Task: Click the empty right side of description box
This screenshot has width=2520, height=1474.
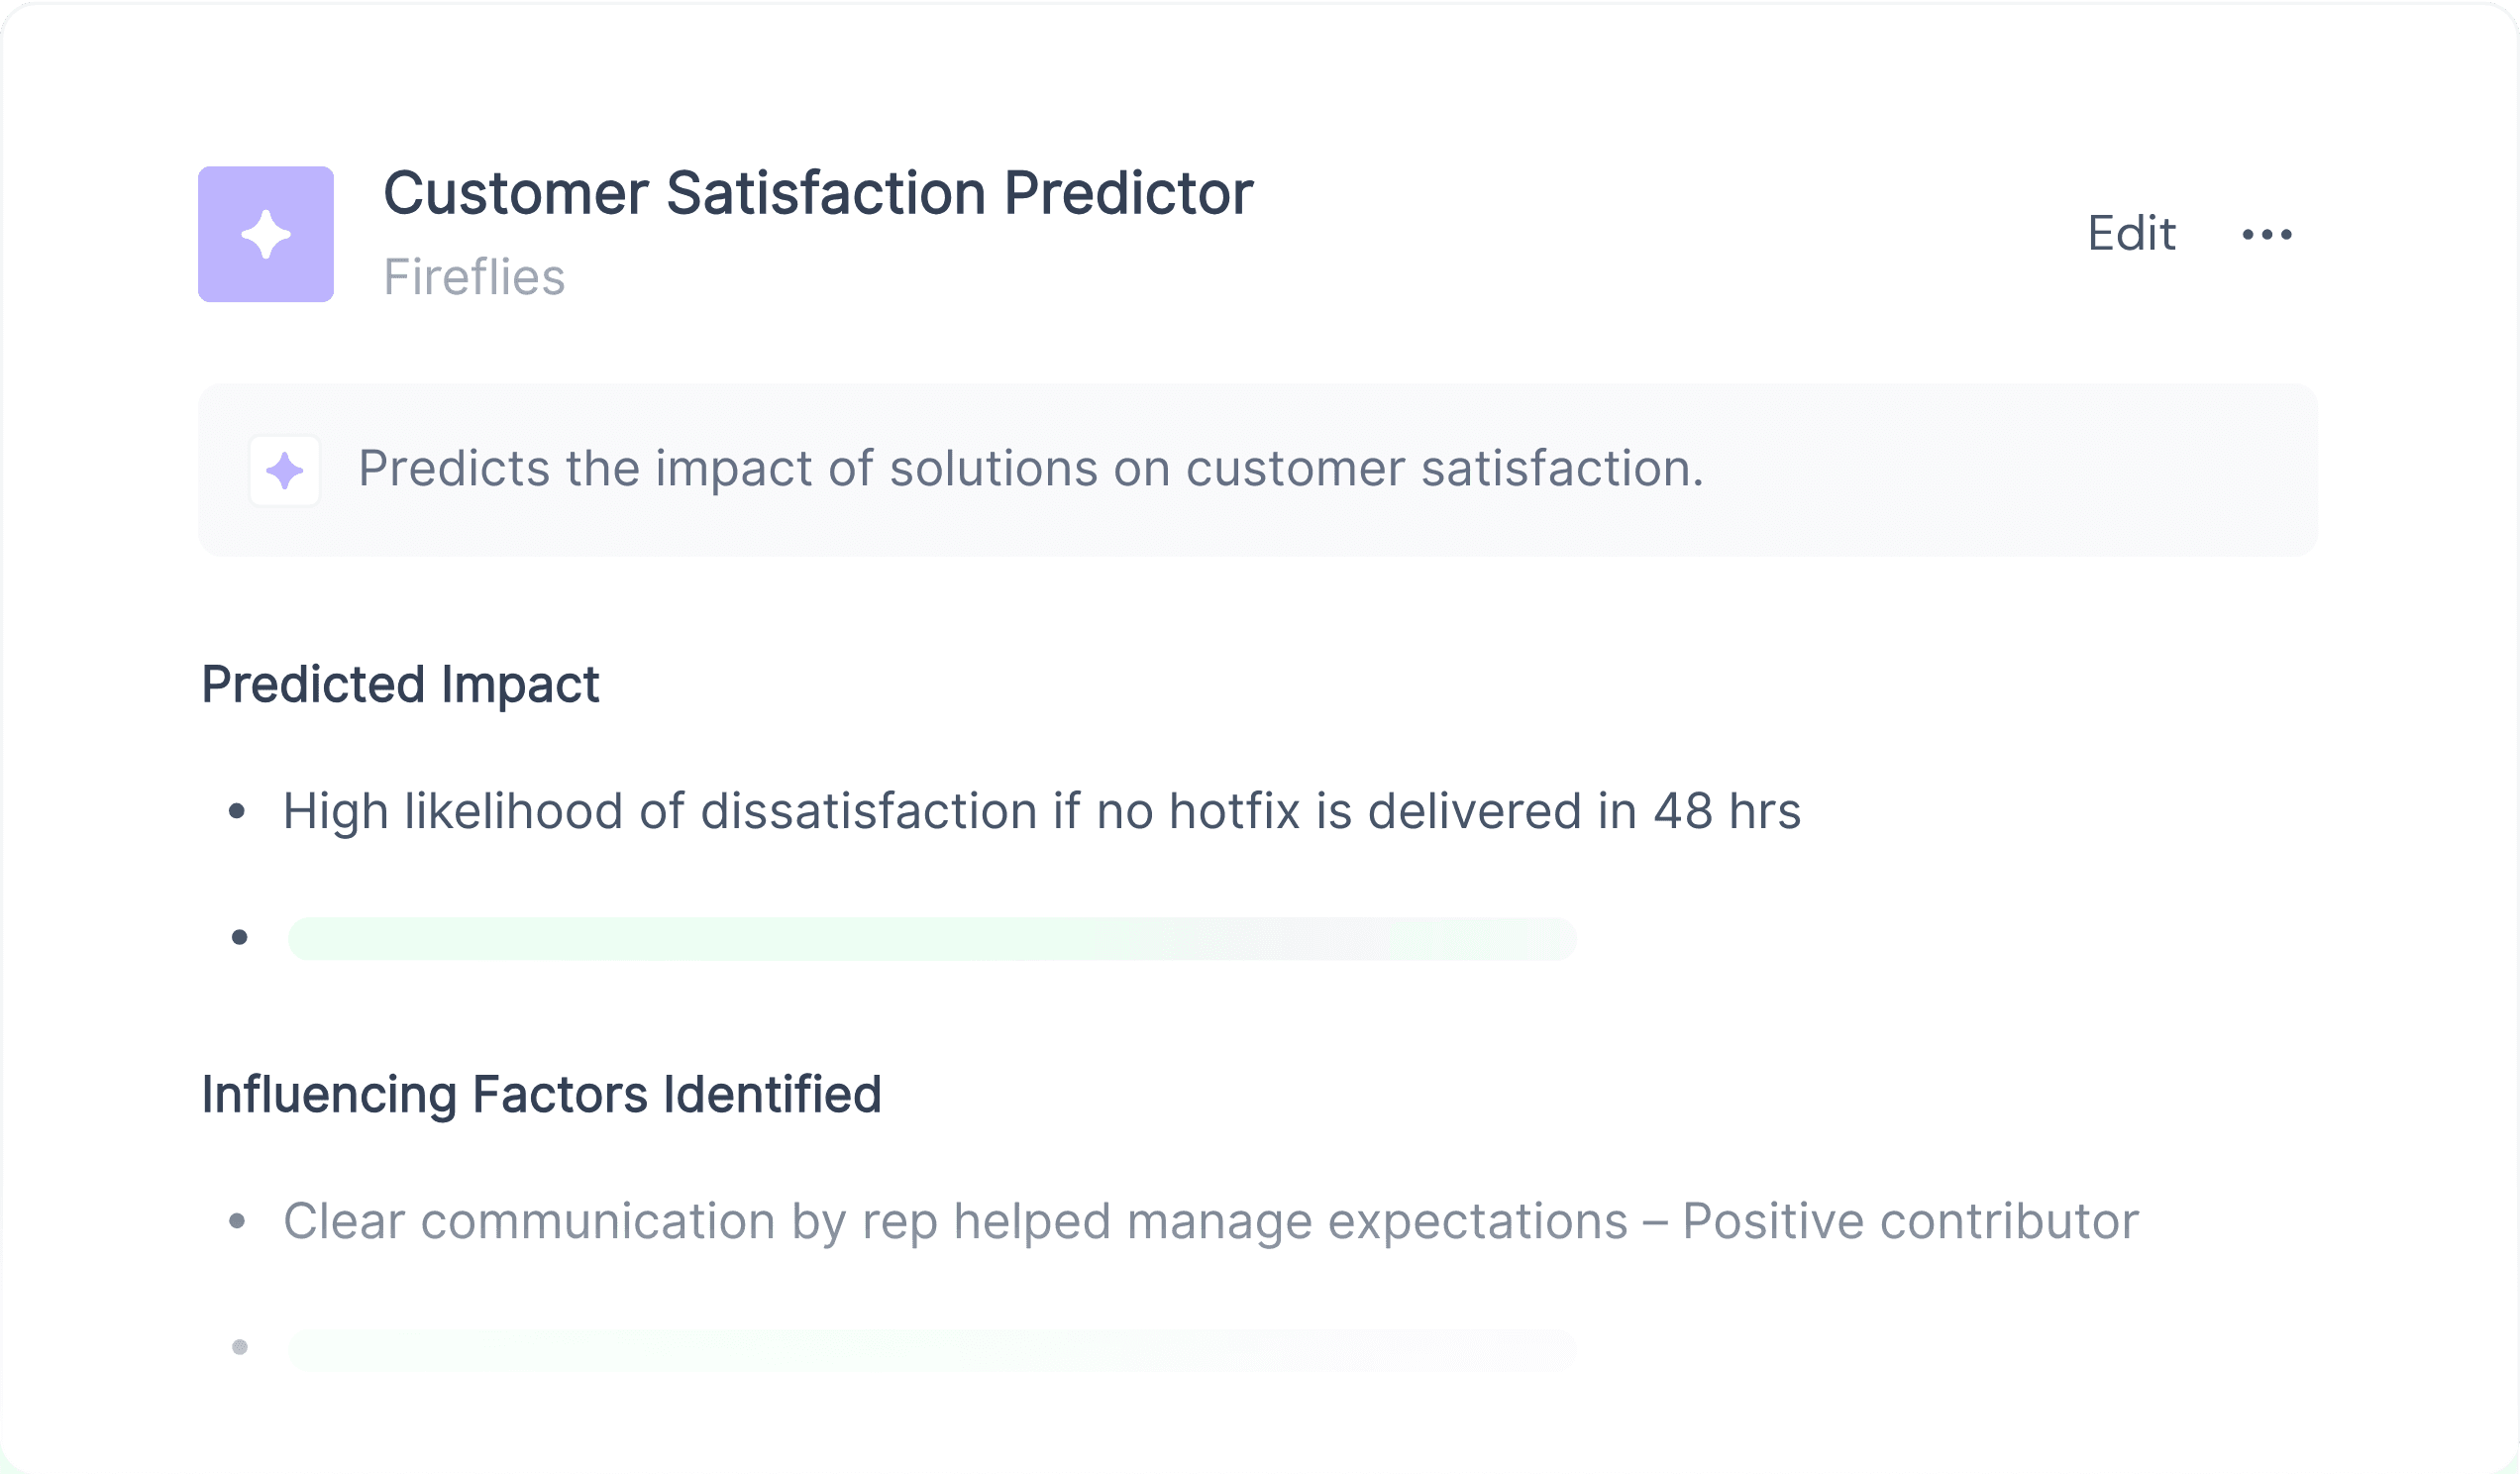Action: click(2050, 470)
